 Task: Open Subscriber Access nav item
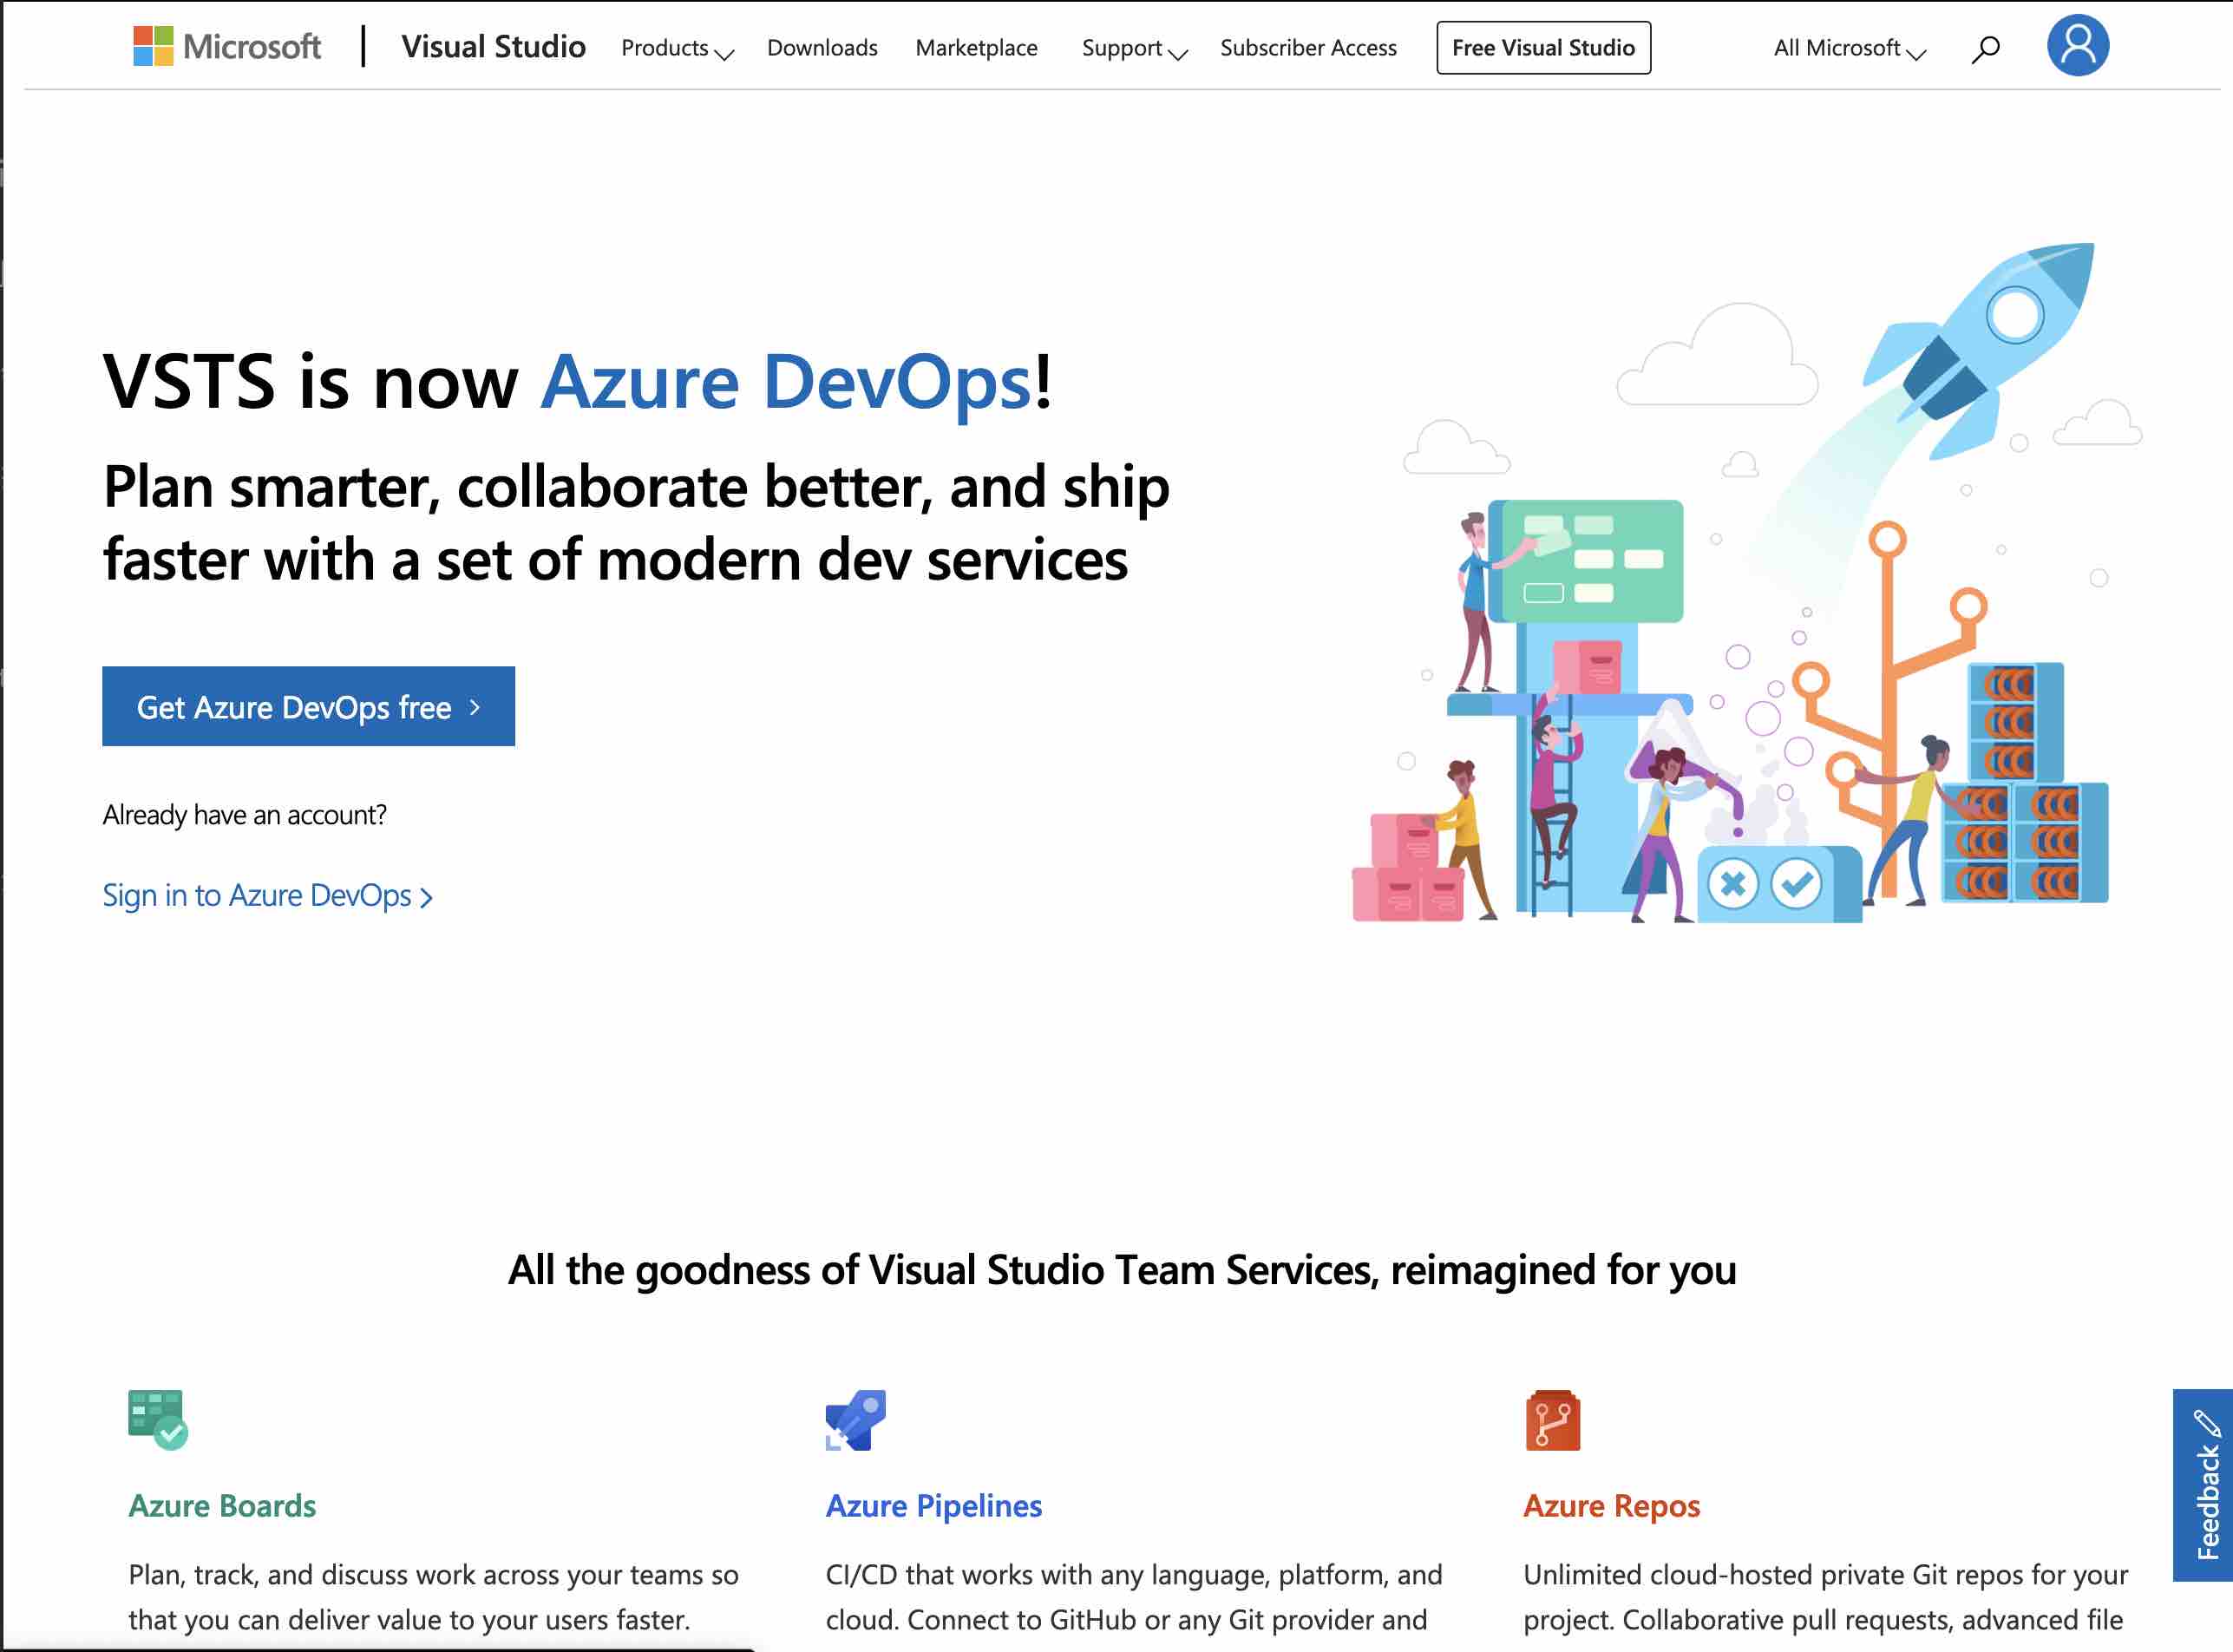pos(1307,48)
